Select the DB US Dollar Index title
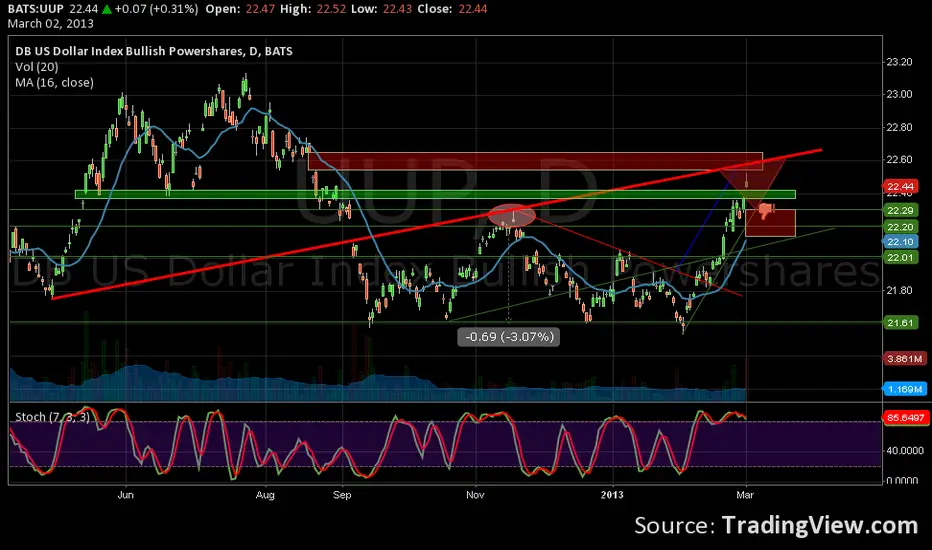This screenshot has width=932, height=550. tap(154, 51)
